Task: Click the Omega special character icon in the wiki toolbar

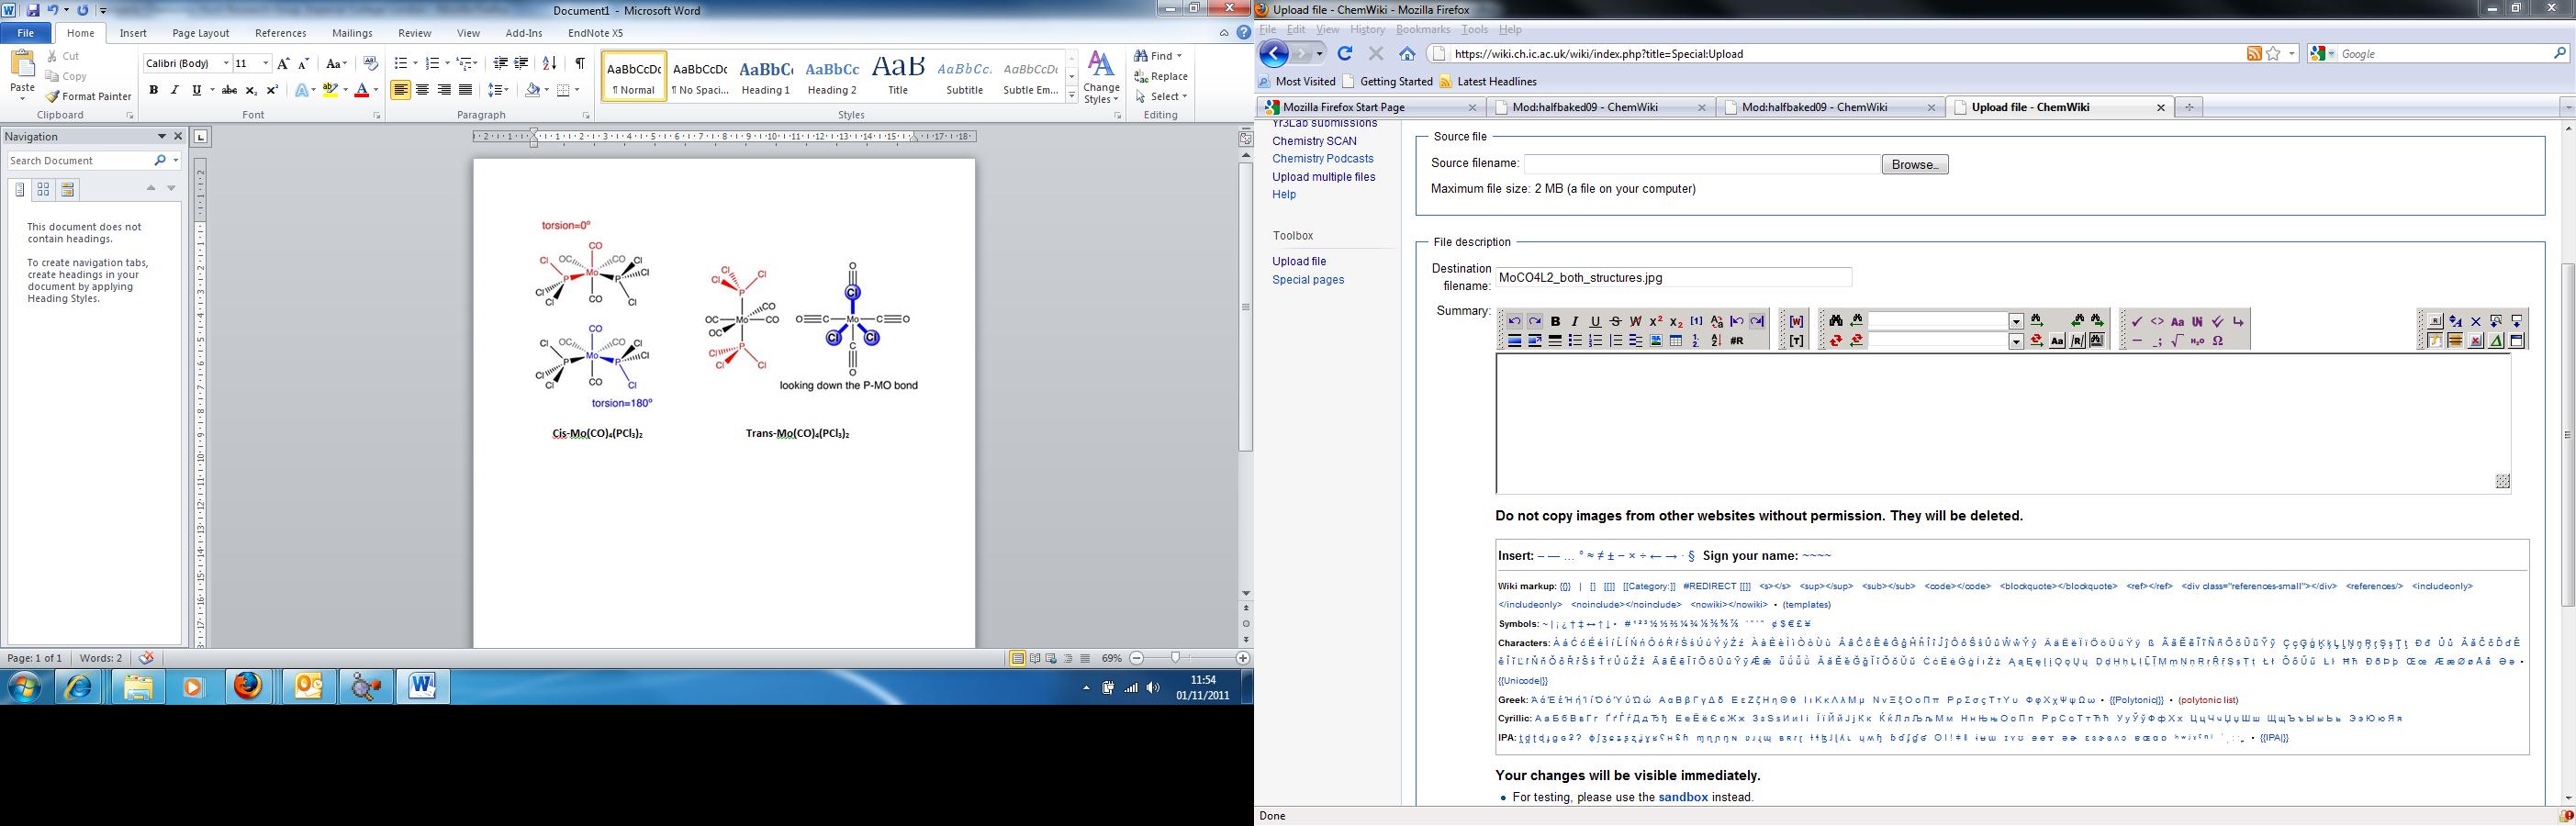Action: tap(2218, 341)
